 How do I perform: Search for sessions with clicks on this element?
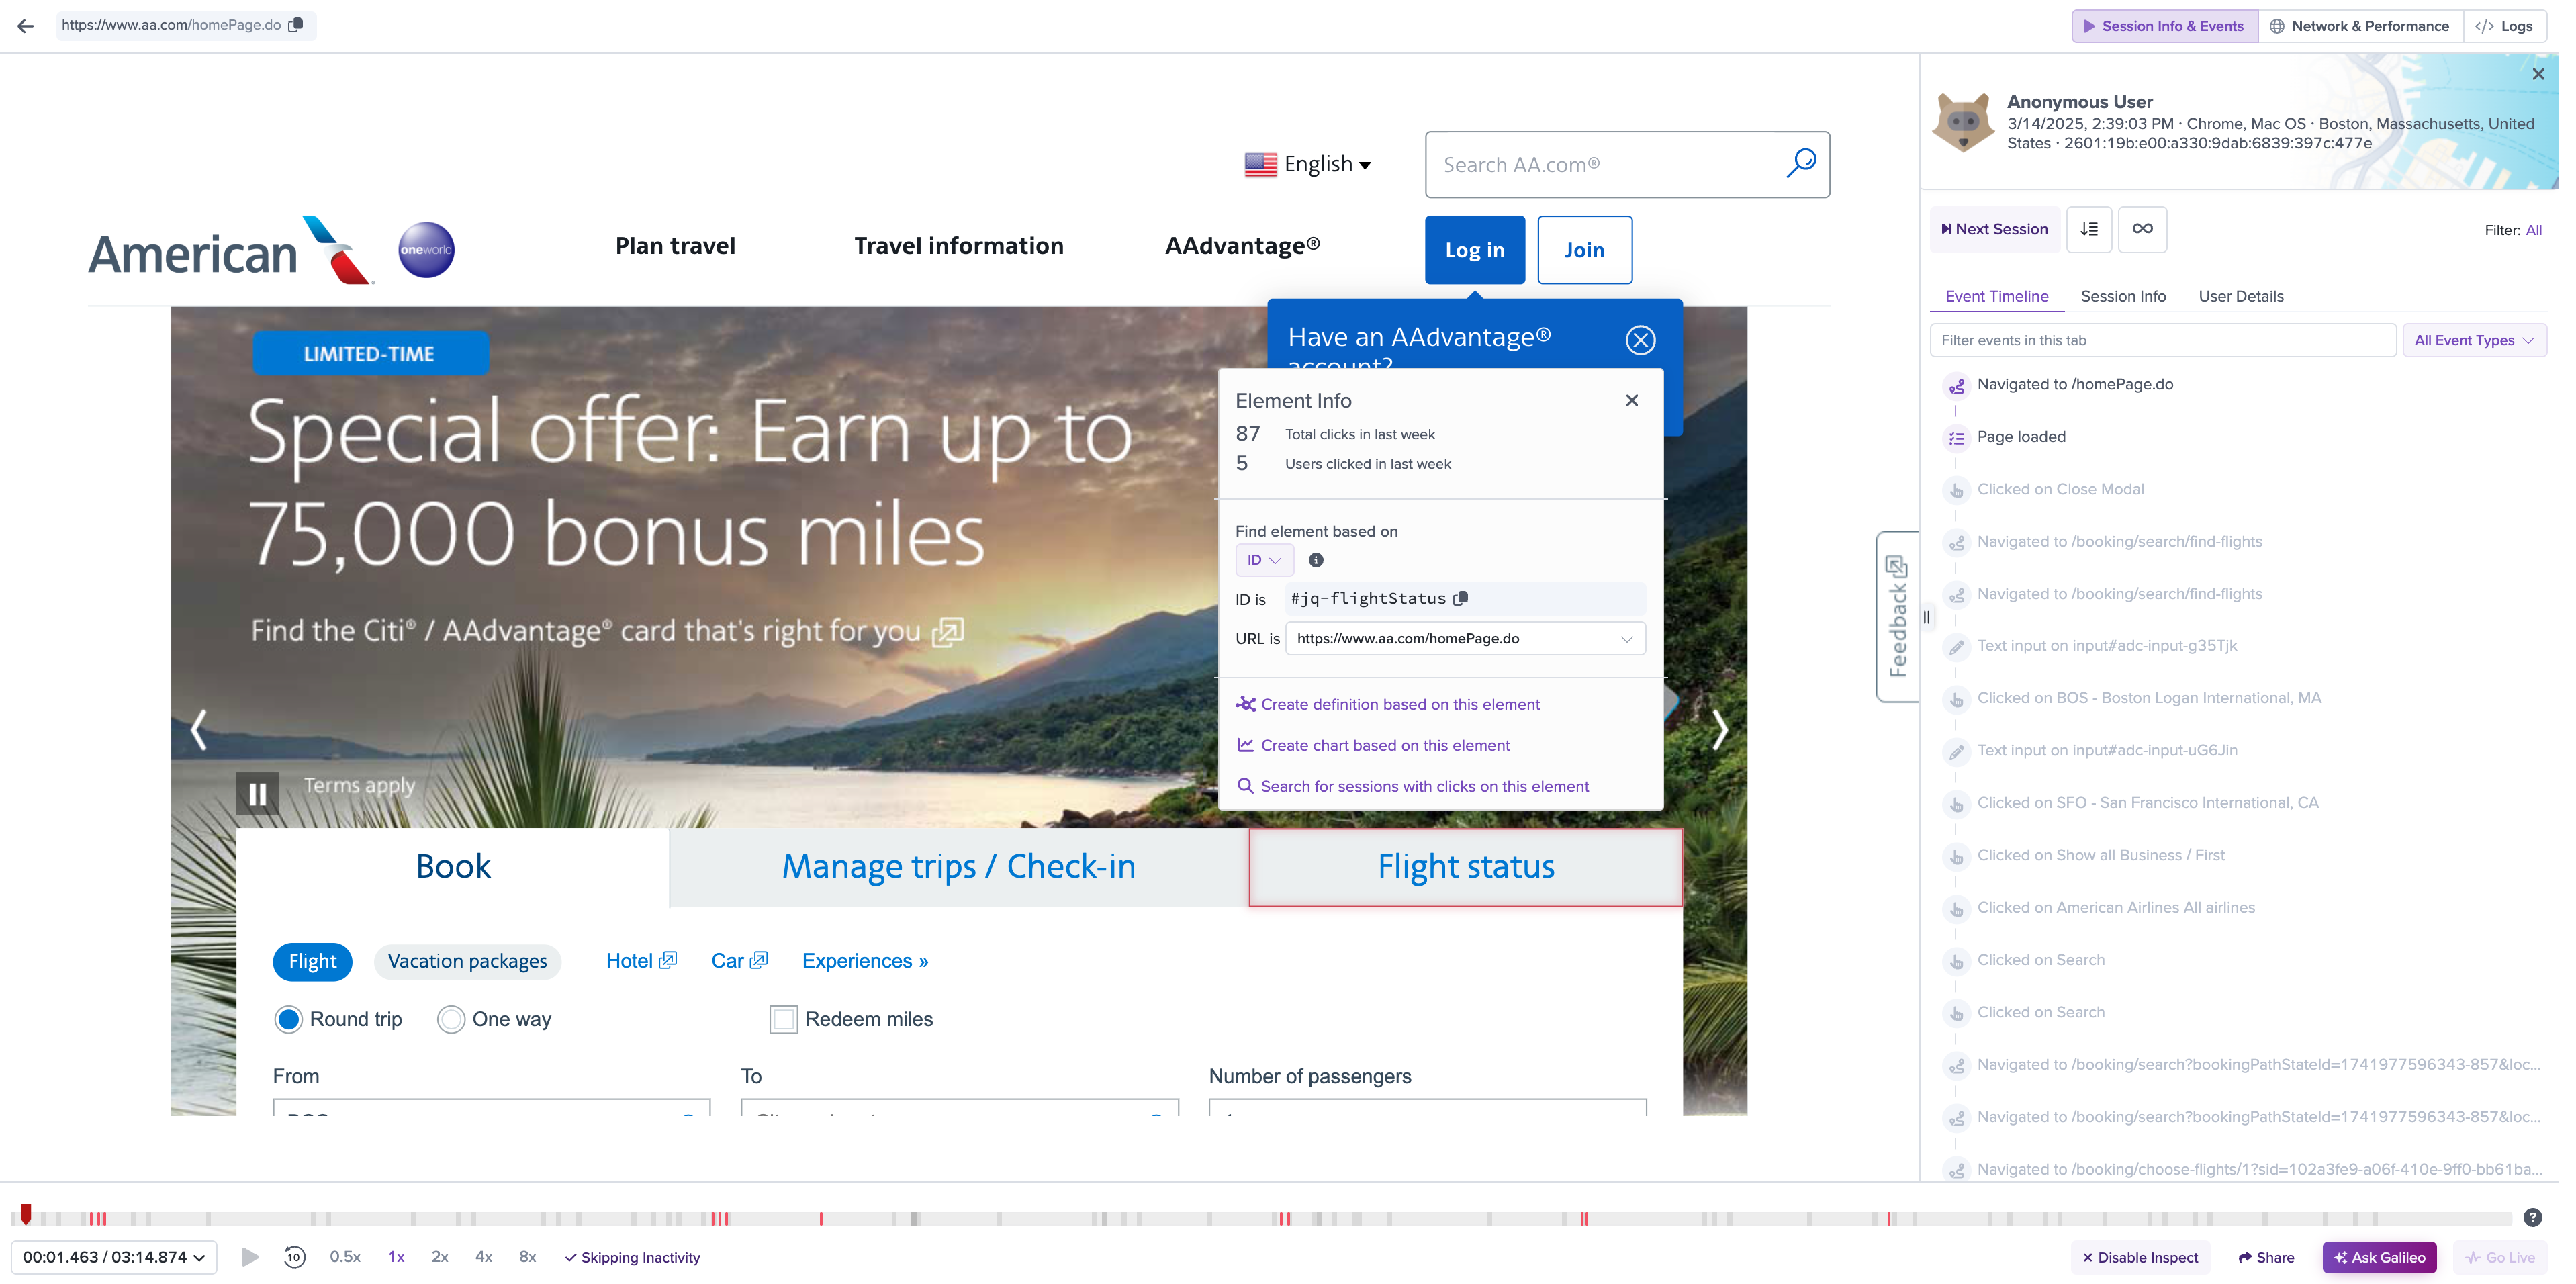click(1413, 786)
